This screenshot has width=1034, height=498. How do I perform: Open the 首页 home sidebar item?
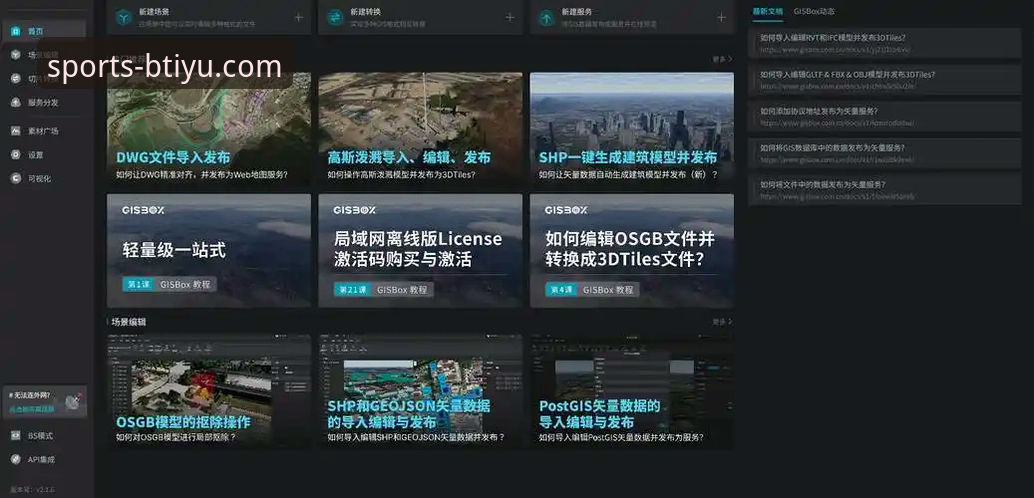[x=44, y=31]
